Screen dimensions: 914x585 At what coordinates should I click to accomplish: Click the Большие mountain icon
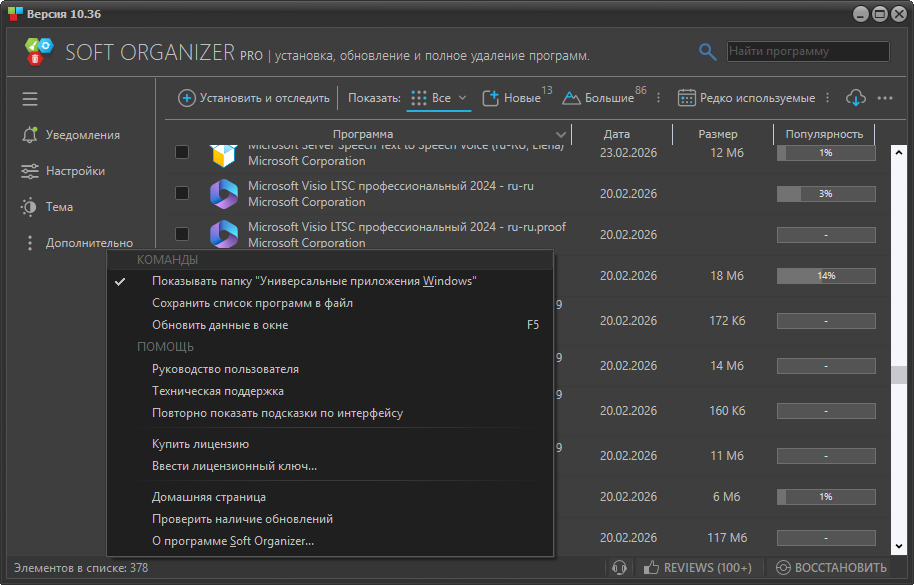tap(571, 98)
